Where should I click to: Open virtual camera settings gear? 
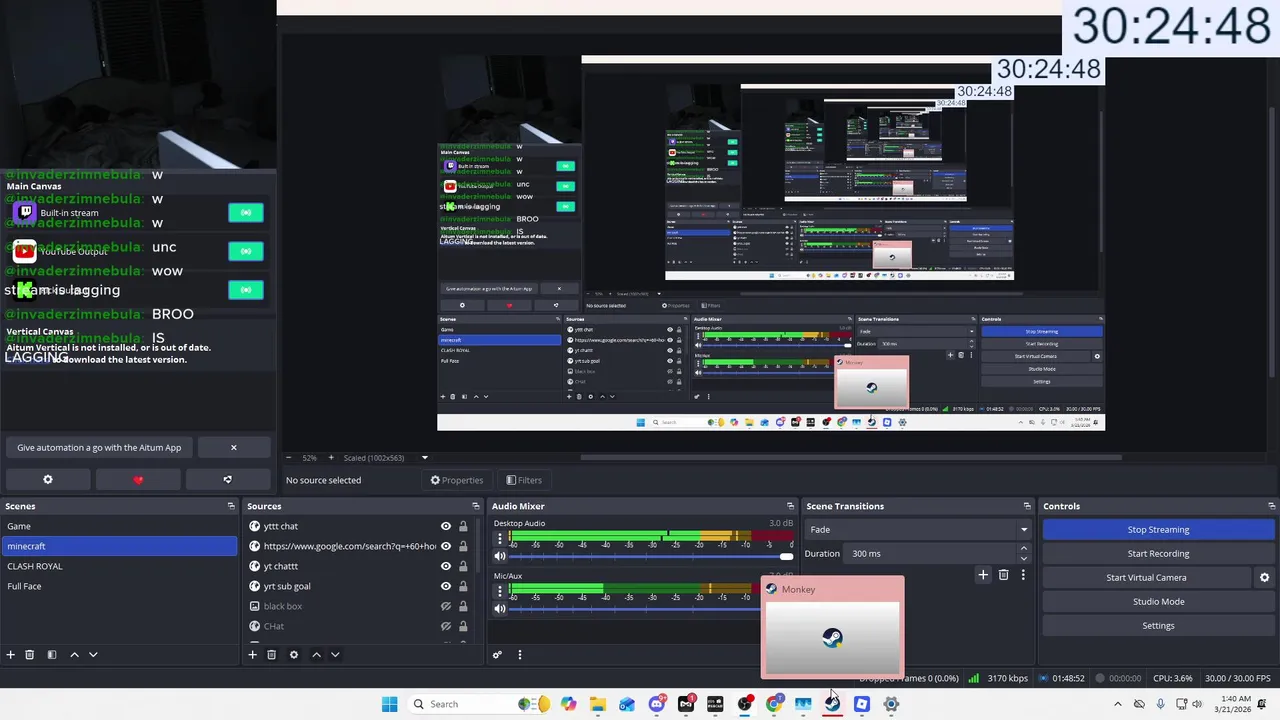pos(1264,577)
